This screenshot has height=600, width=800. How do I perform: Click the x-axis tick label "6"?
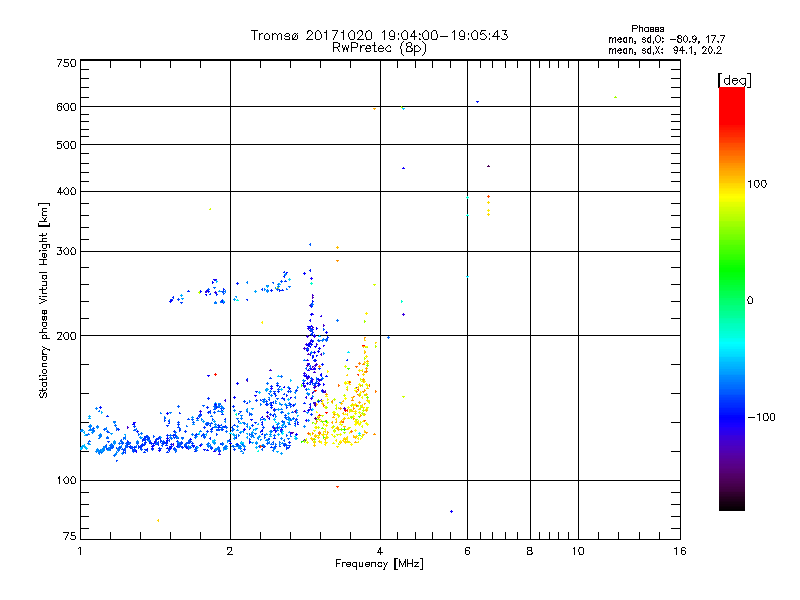467,551
